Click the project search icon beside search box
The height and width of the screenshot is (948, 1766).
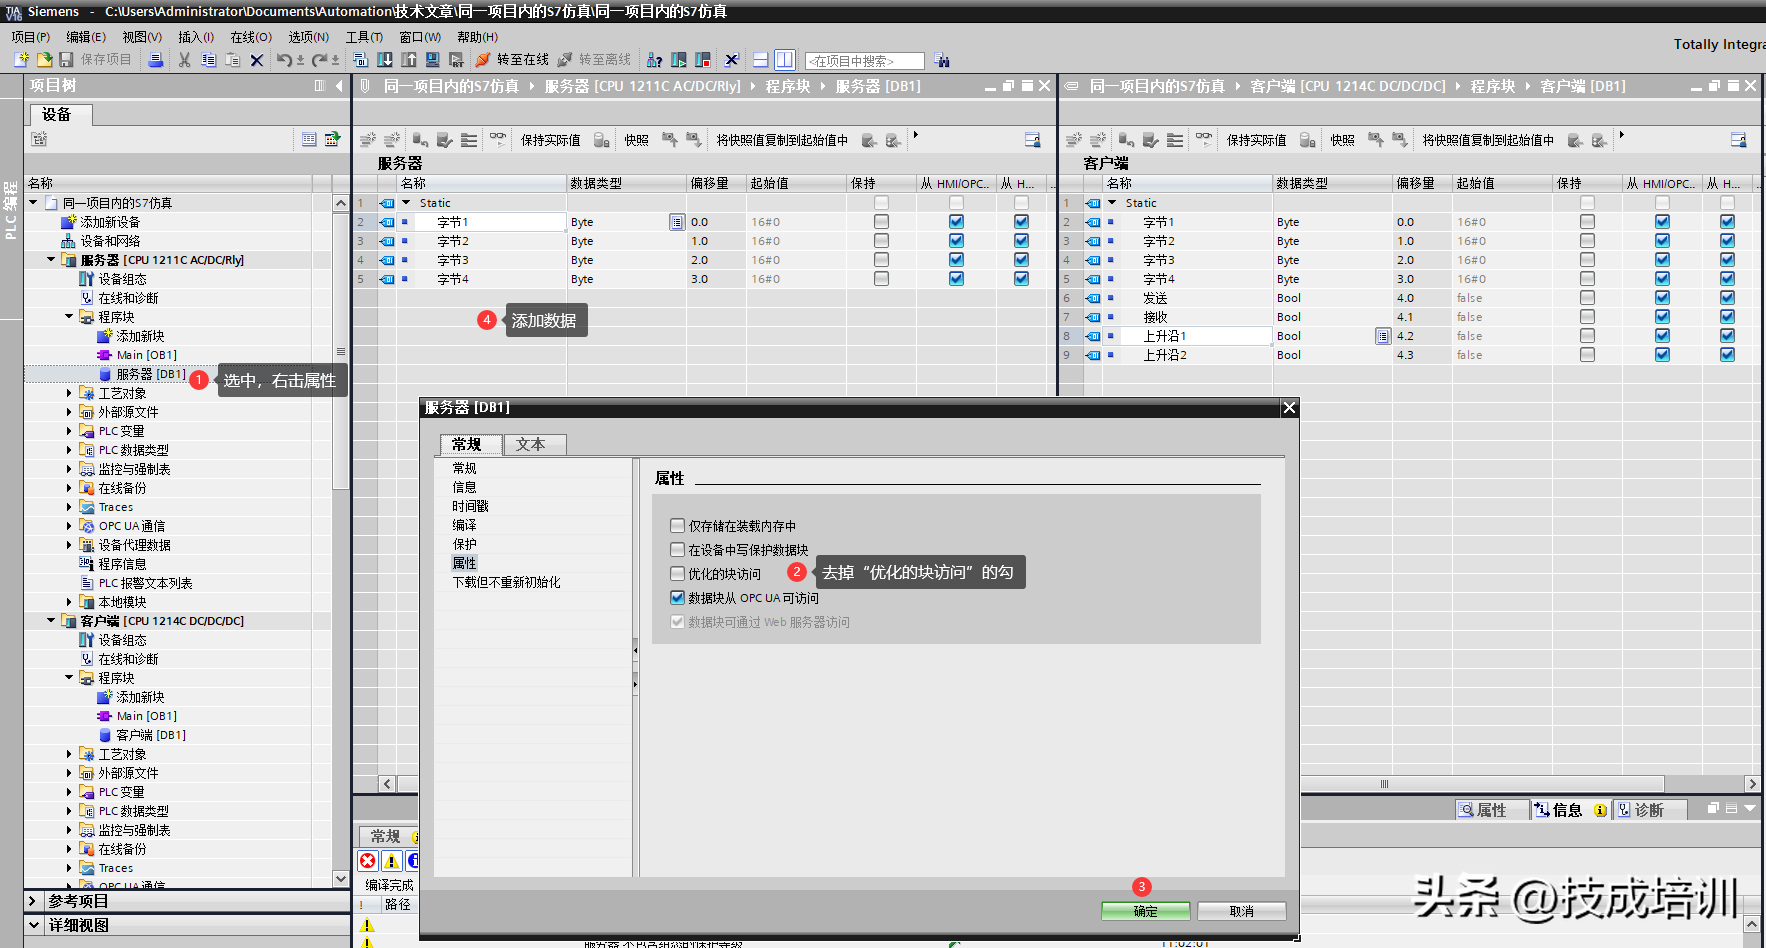pyautogui.click(x=941, y=60)
